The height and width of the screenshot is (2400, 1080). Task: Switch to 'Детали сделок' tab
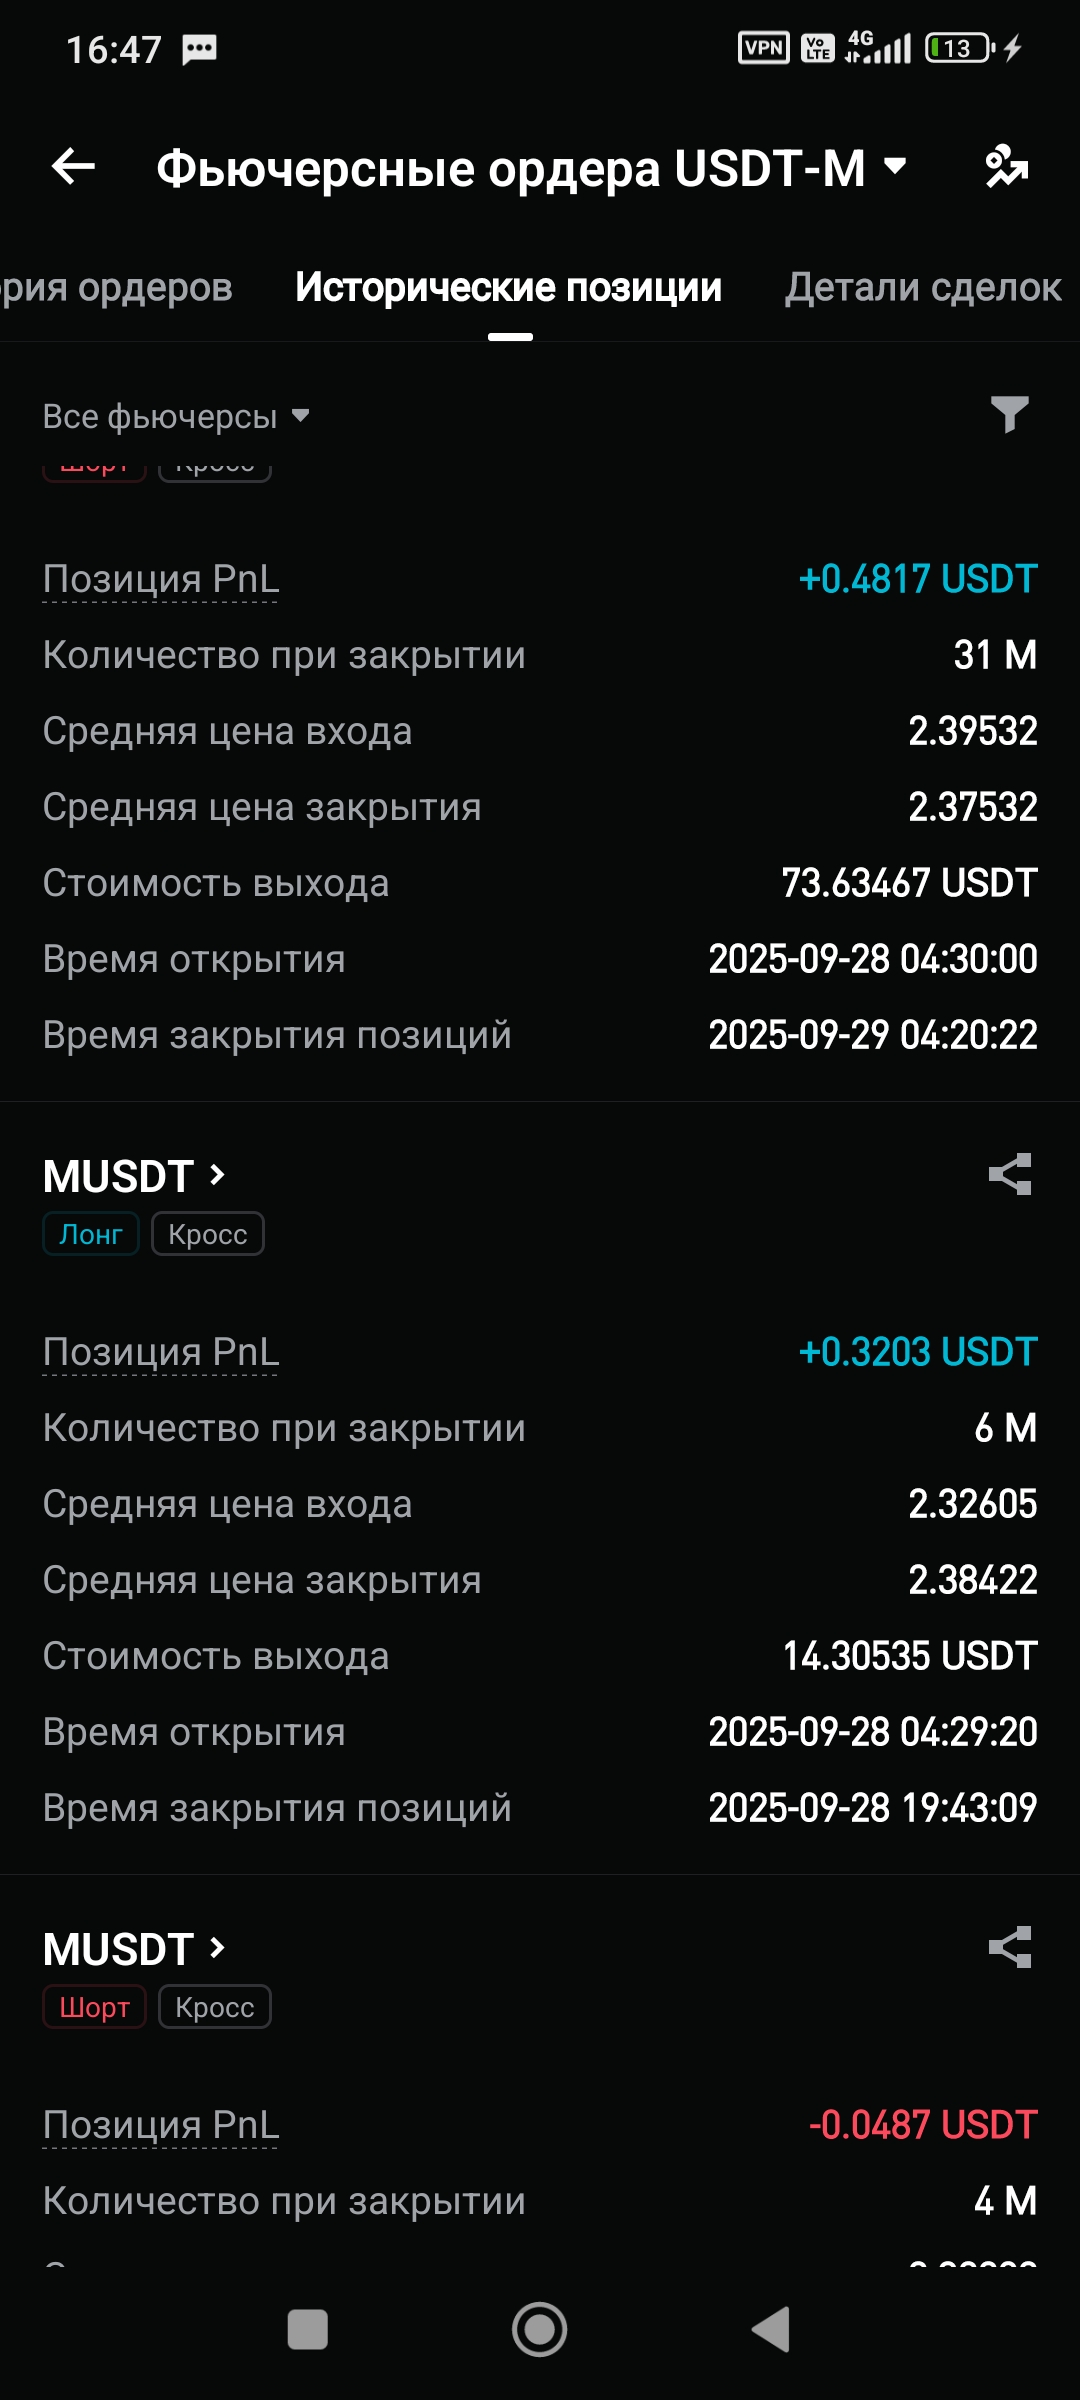pos(922,288)
